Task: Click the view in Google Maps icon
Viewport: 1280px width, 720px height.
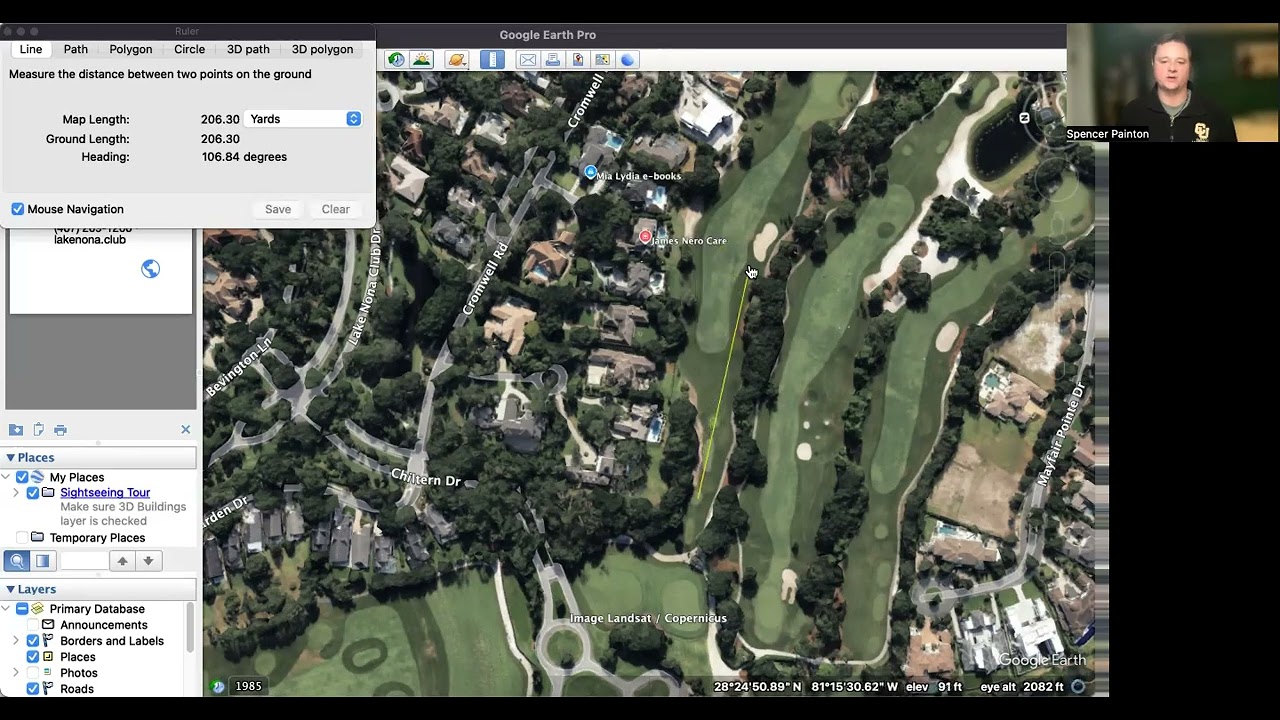Action: 602,60
